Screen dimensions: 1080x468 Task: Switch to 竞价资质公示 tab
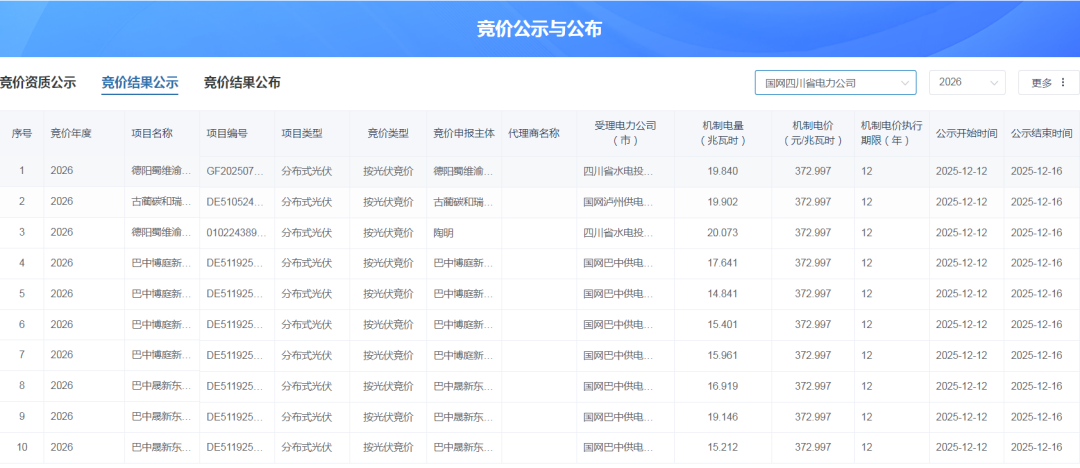pos(37,83)
